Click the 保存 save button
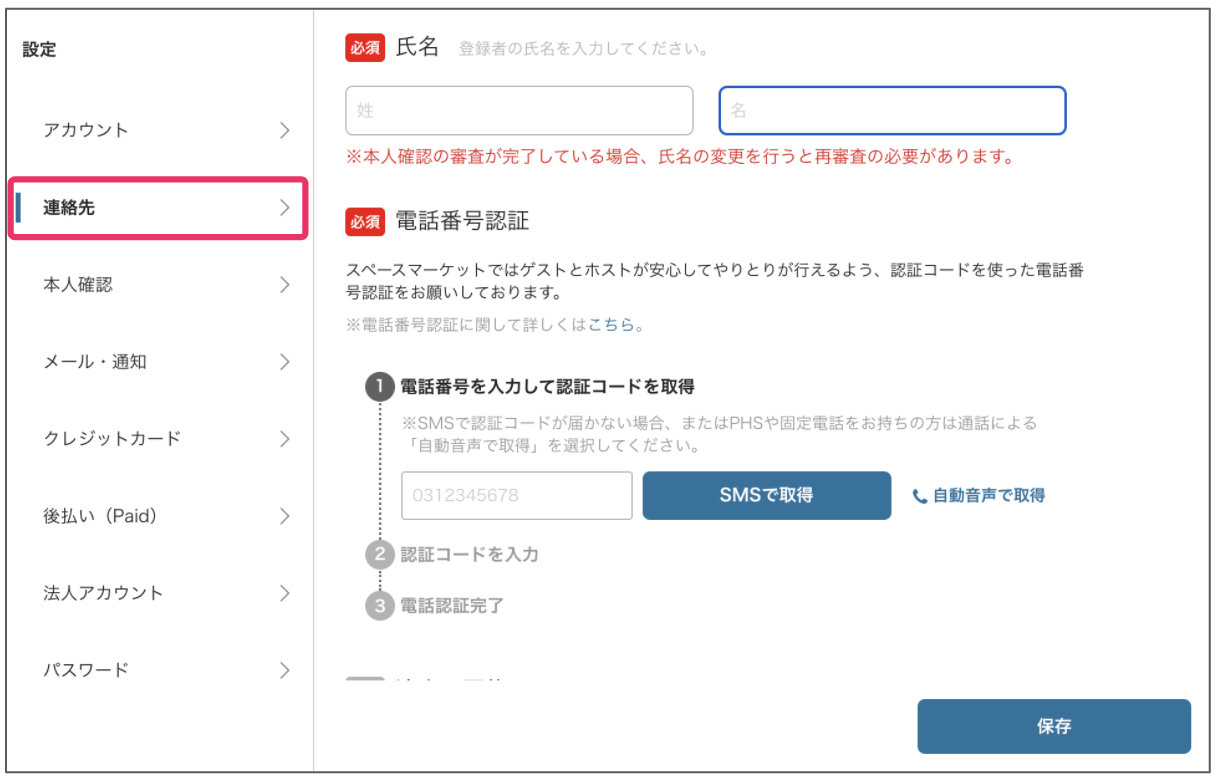The height and width of the screenshot is (782, 1226). pos(1054,726)
